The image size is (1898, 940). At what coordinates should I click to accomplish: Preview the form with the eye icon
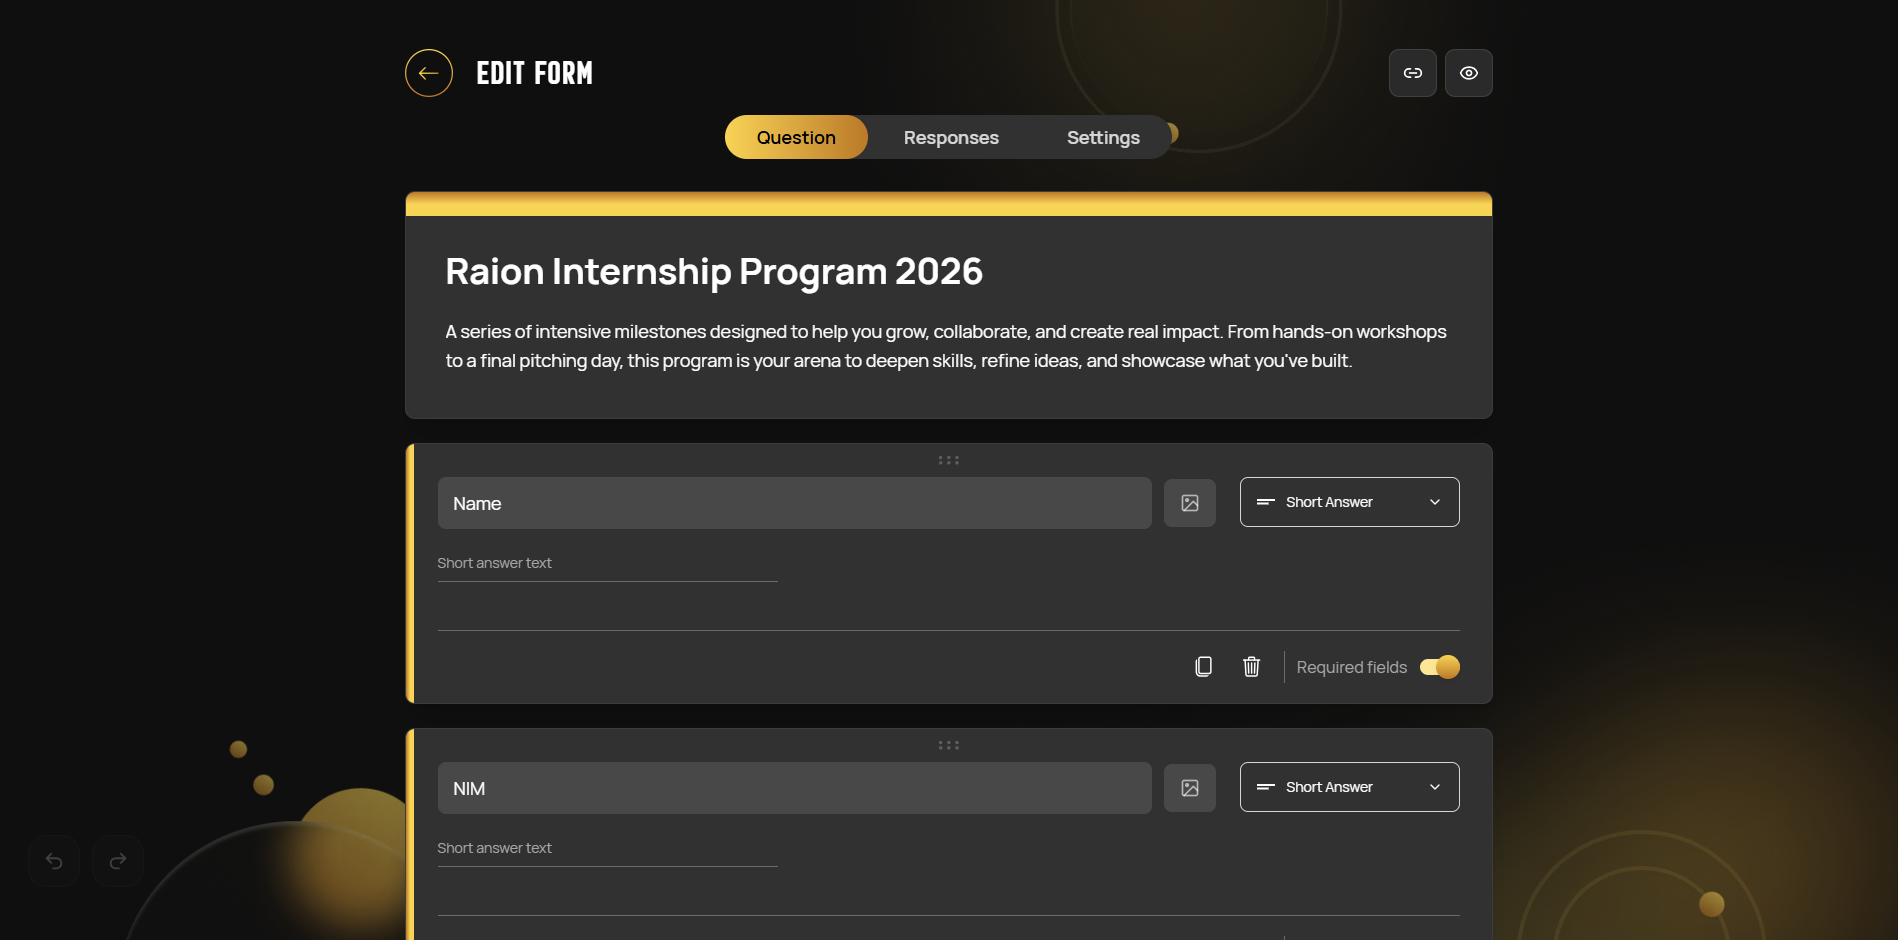[1468, 73]
